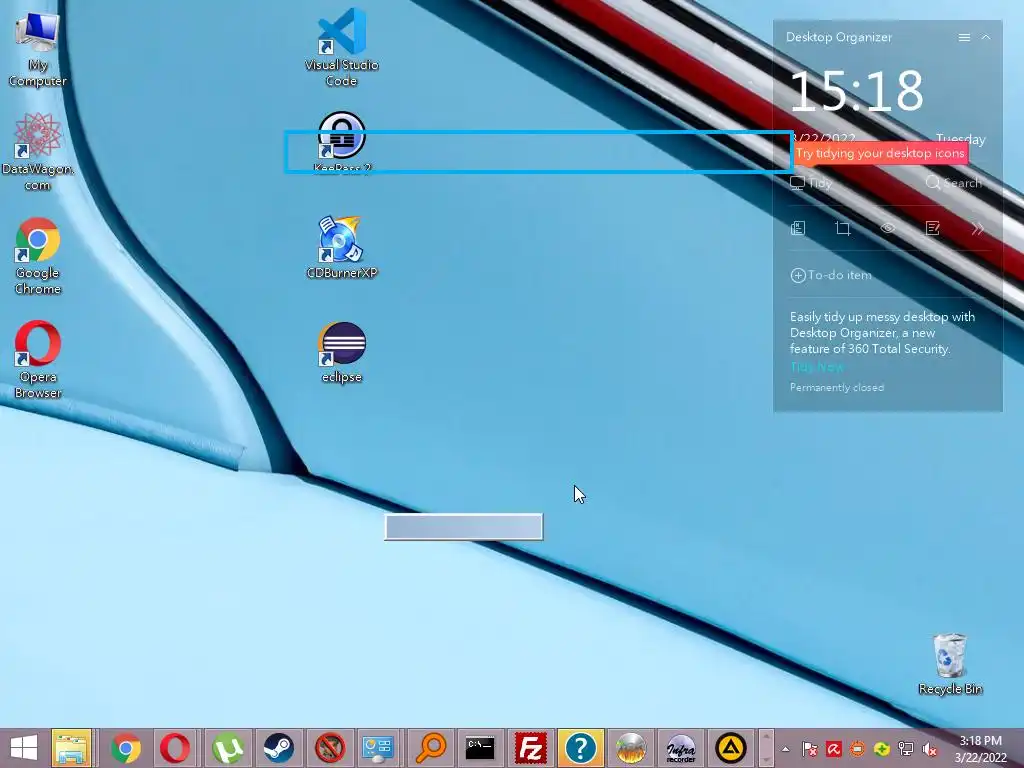The width and height of the screenshot is (1024, 768).
Task: Open the Windows Start button
Action: [24, 748]
